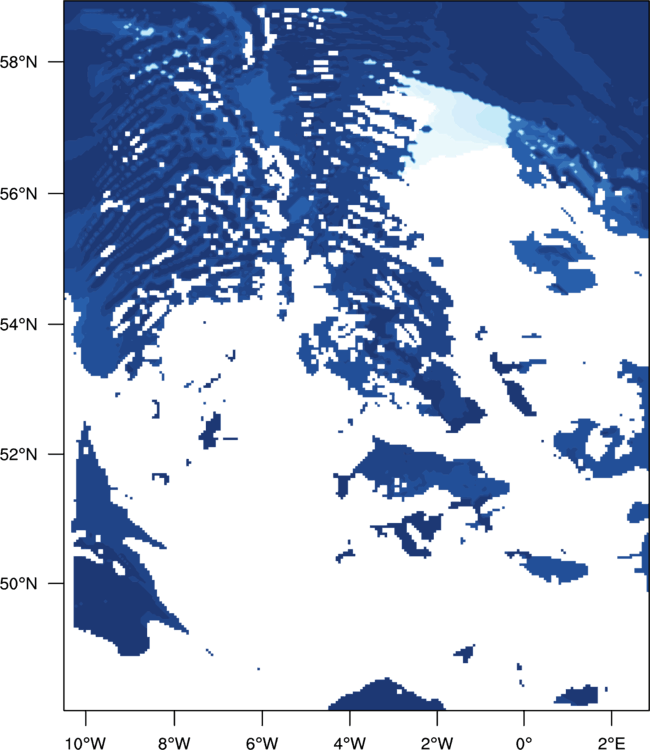Click the 50°N latitude axis label
Viewport: 650px width, 750px height.
(x=18, y=584)
